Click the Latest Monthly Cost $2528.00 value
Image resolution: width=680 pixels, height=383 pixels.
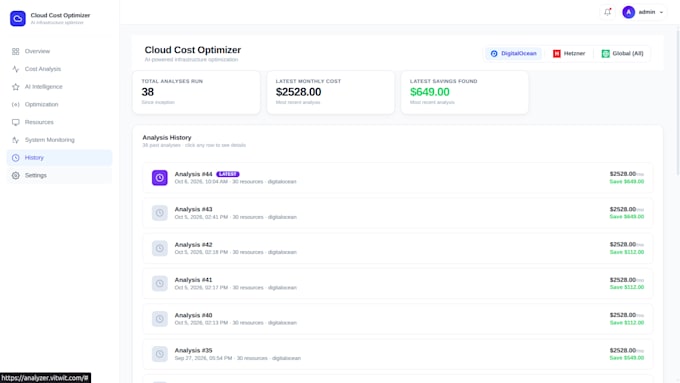[298, 92]
